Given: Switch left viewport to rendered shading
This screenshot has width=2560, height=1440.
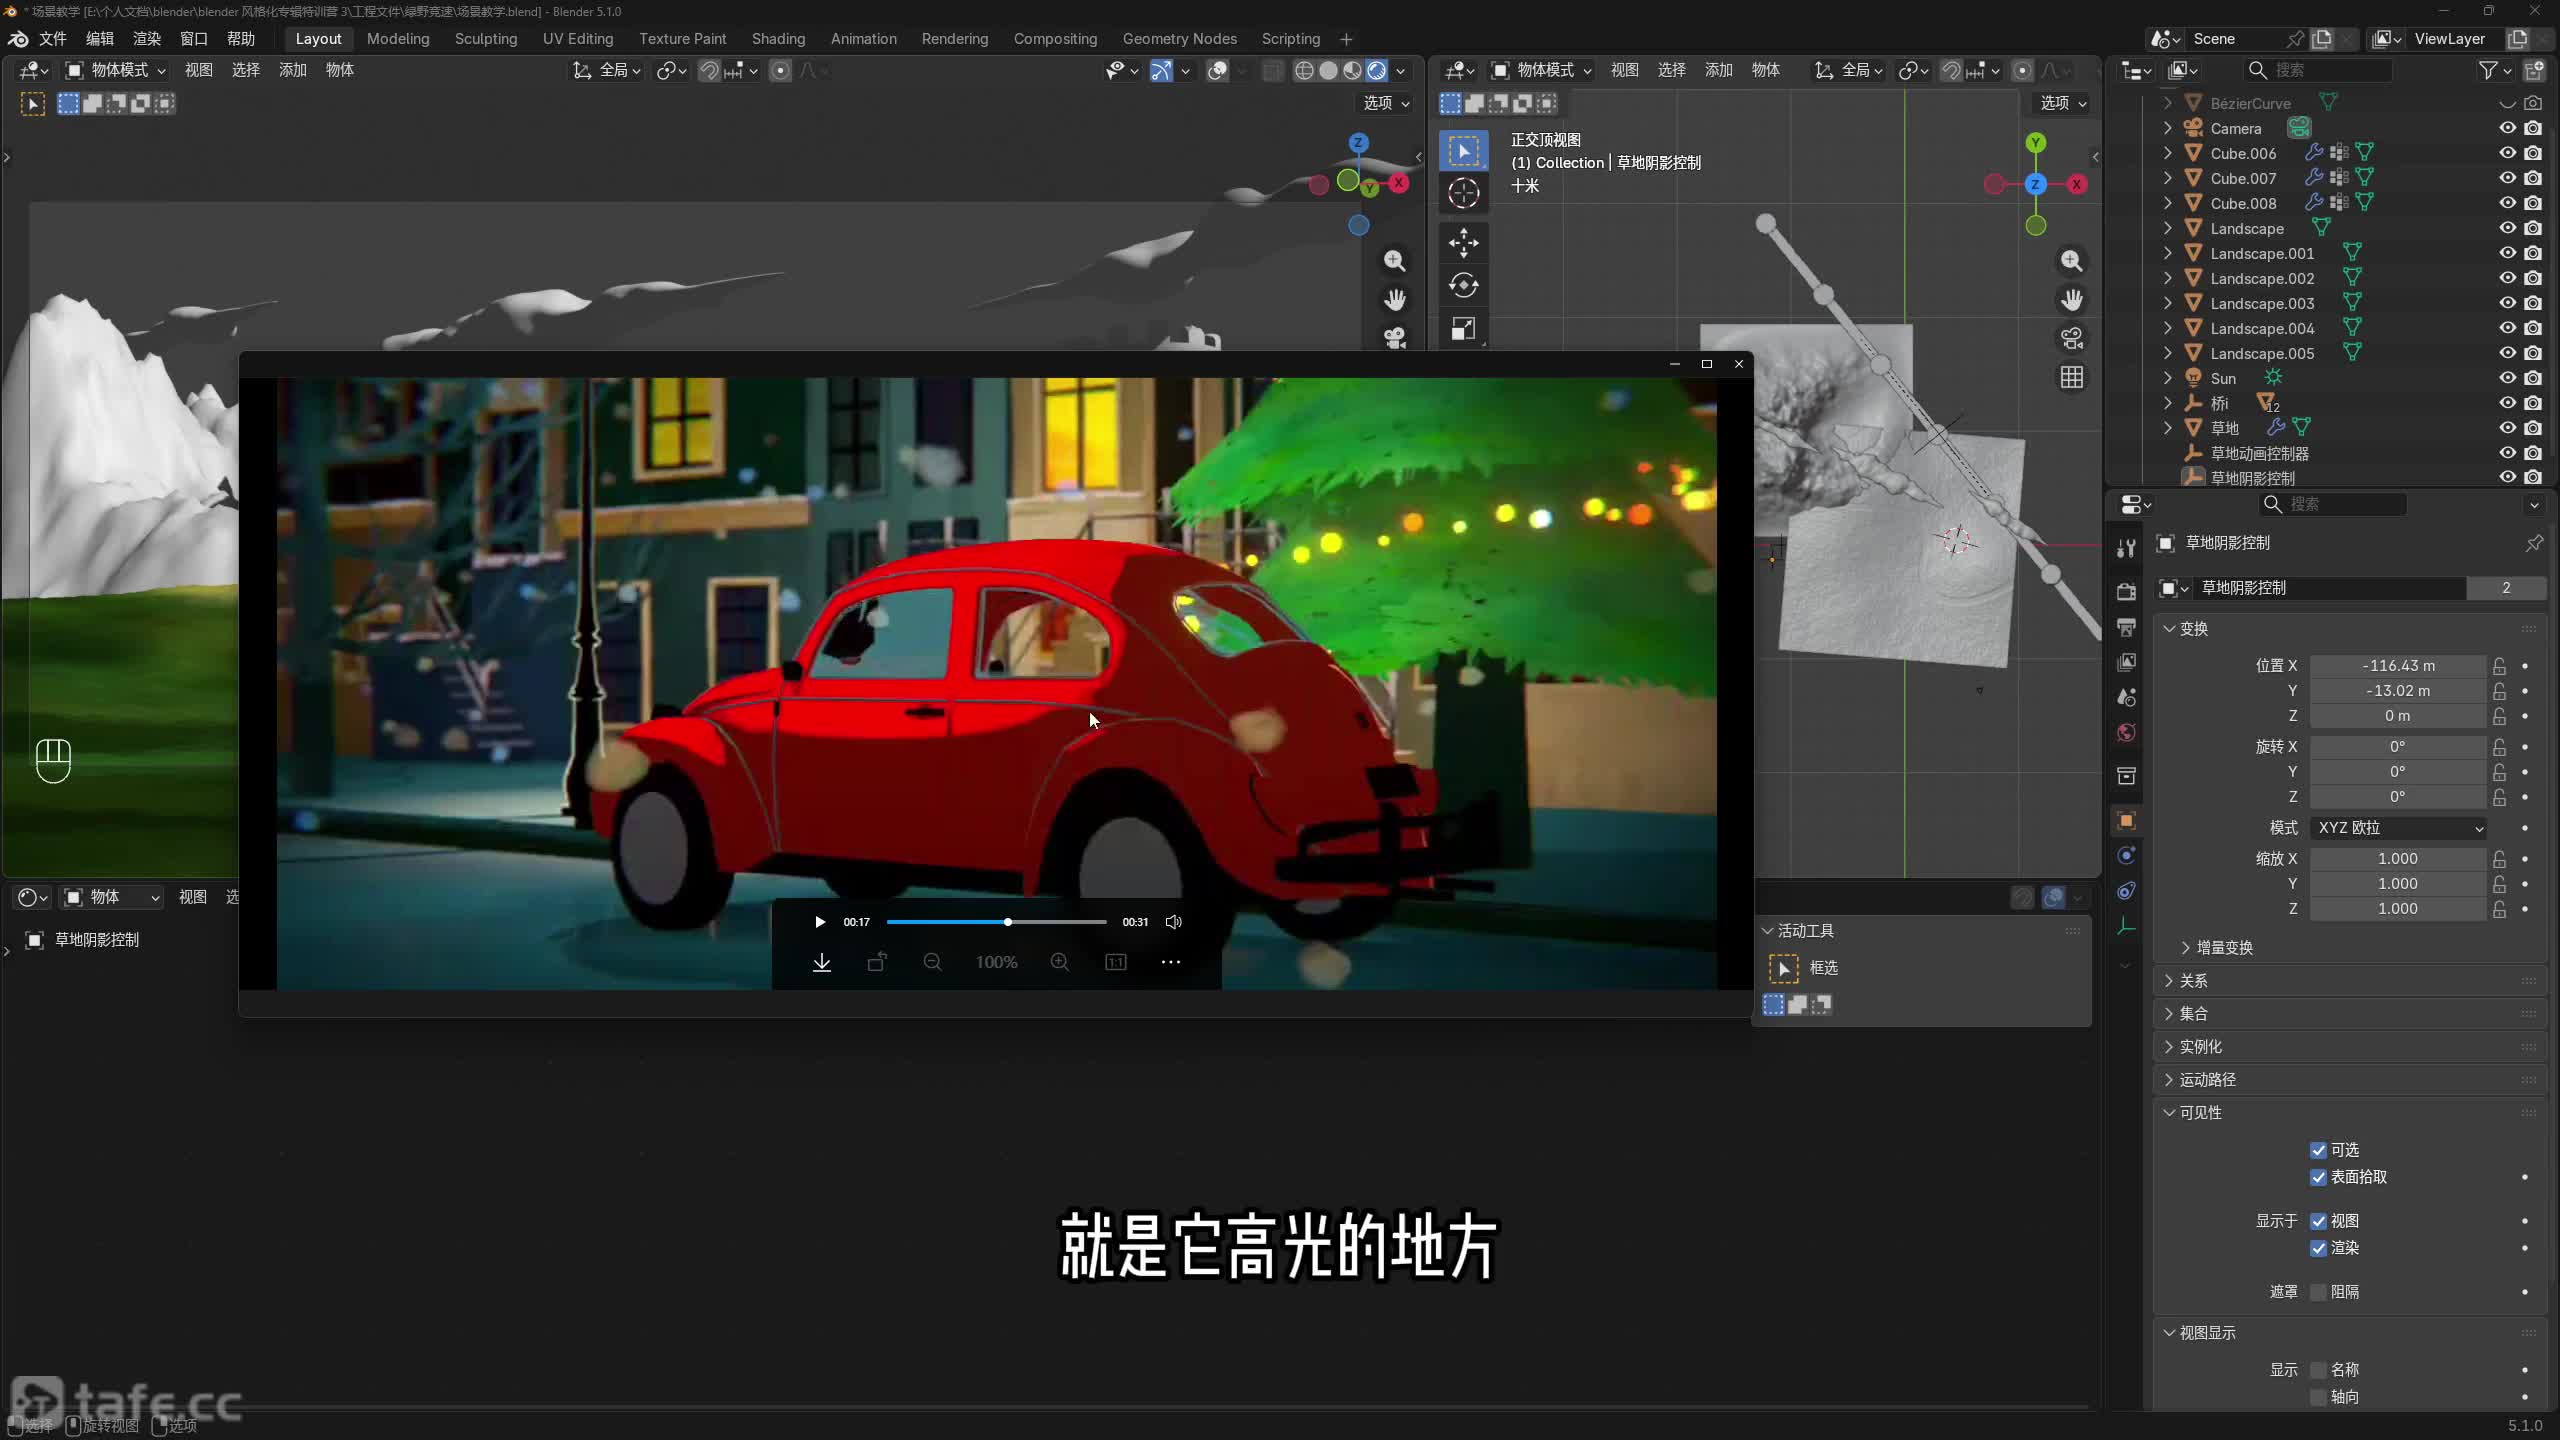Looking at the screenshot, I should pos(1377,70).
